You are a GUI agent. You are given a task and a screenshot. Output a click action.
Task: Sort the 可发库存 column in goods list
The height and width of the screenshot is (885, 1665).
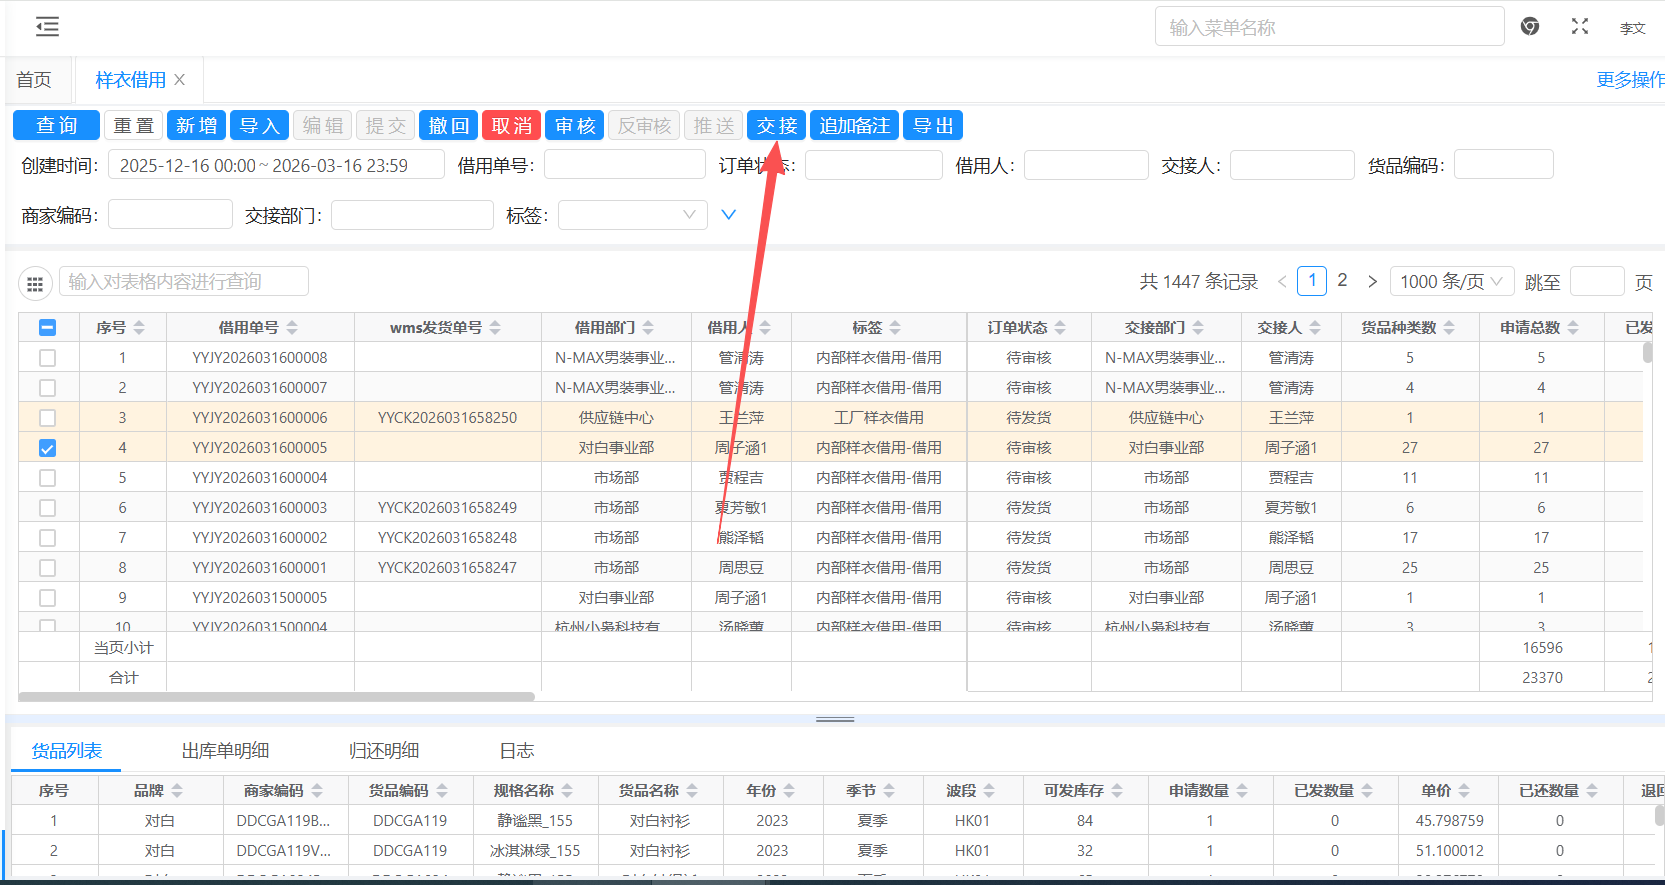pyautogui.click(x=1117, y=791)
